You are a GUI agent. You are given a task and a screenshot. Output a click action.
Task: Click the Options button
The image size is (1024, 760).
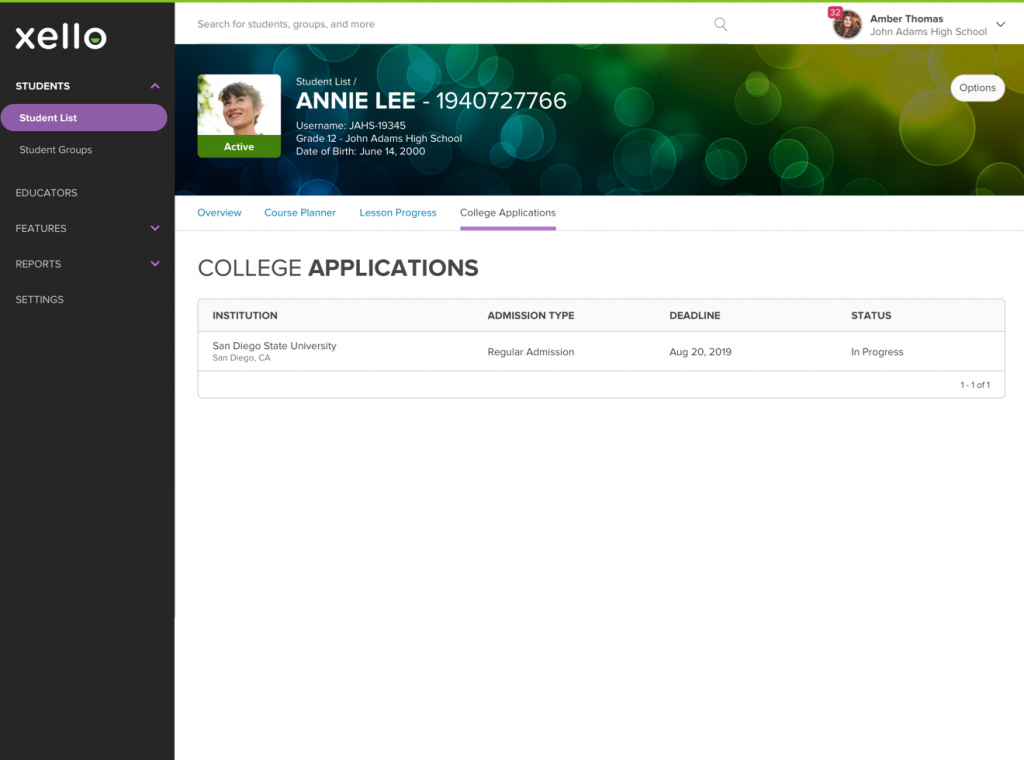tap(977, 88)
